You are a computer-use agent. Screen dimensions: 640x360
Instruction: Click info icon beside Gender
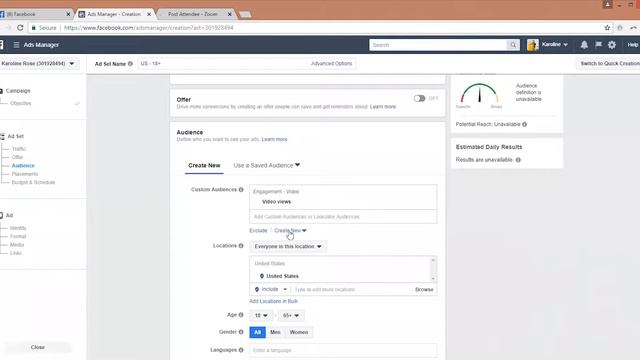241,332
